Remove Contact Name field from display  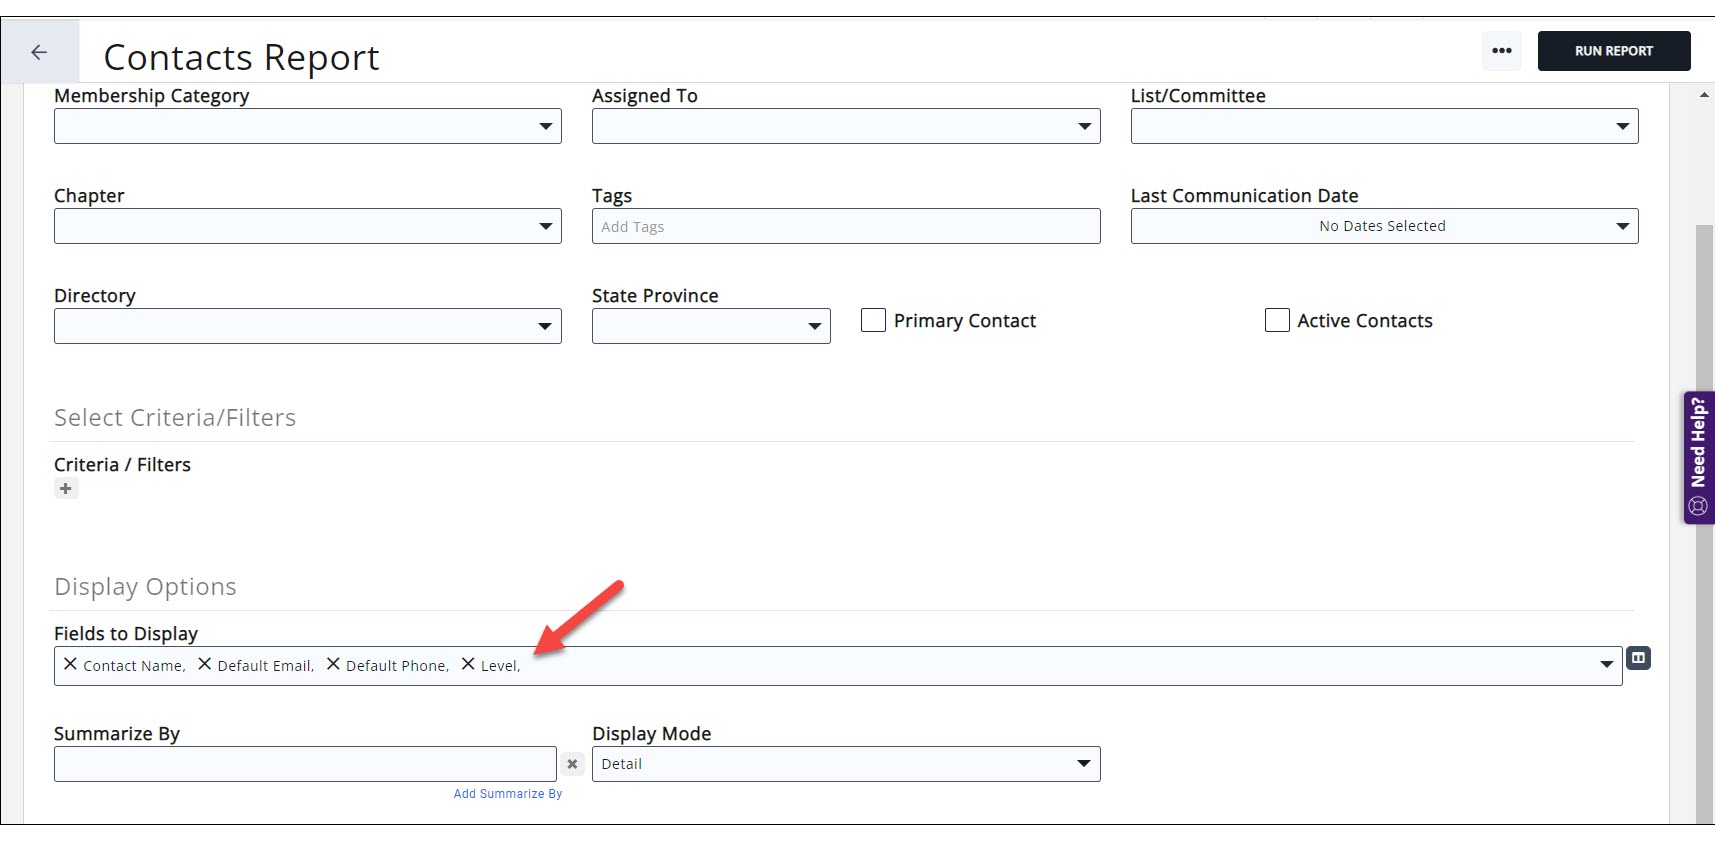coord(70,664)
